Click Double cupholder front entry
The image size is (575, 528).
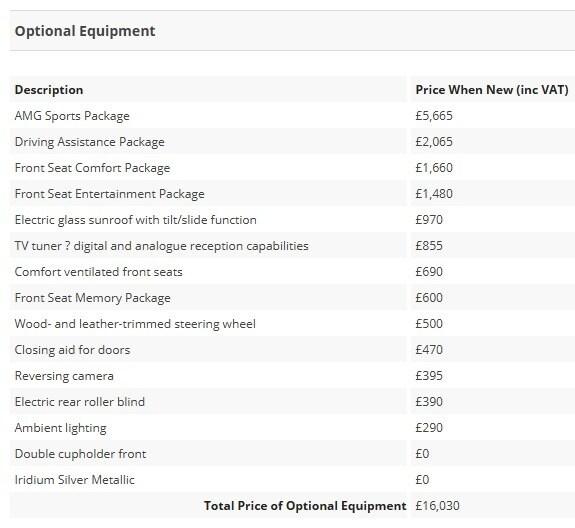tap(80, 454)
